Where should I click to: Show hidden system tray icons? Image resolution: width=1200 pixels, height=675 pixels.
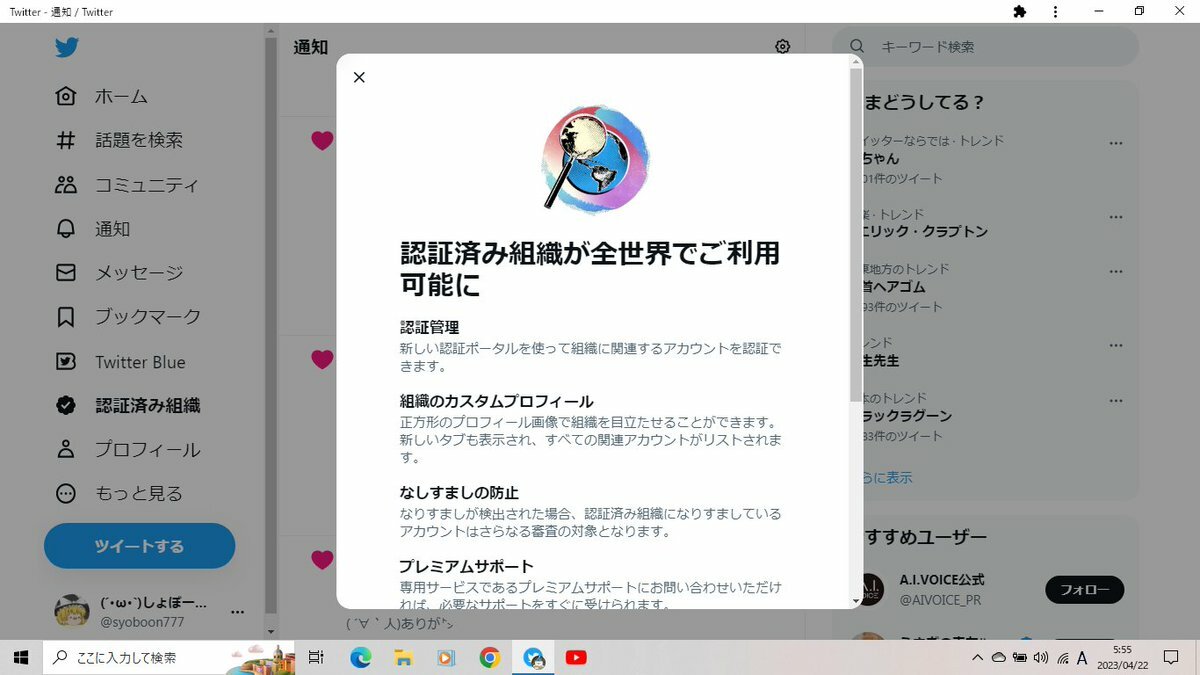click(x=977, y=657)
